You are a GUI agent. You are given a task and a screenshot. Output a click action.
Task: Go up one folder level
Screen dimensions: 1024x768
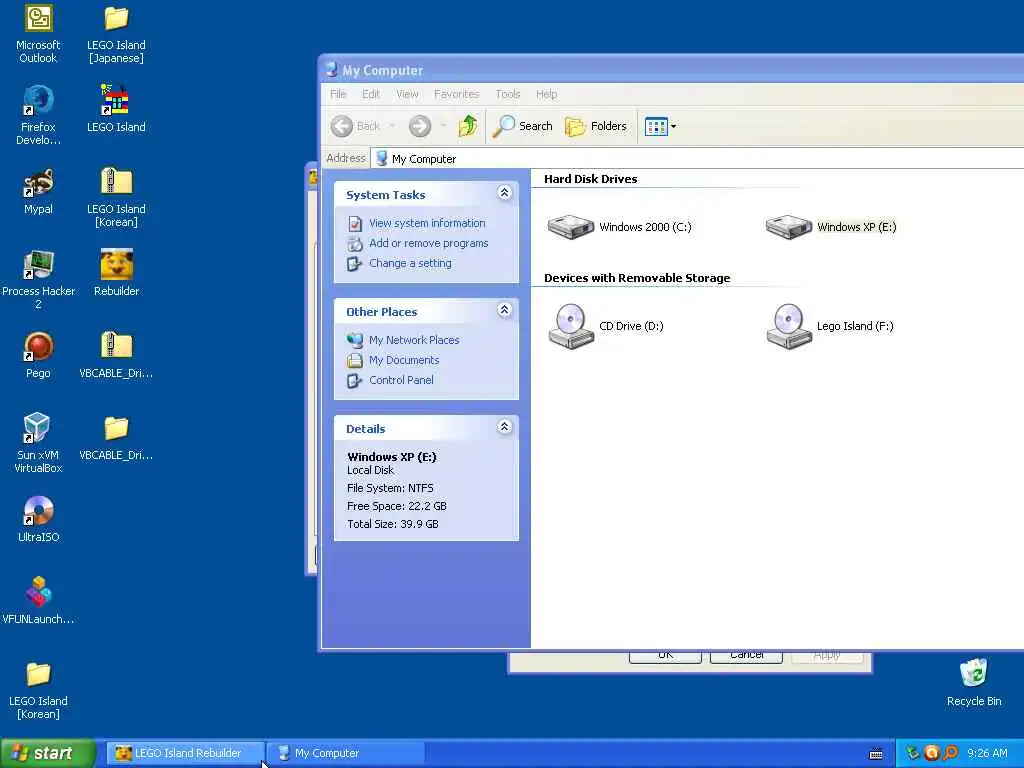pos(468,125)
